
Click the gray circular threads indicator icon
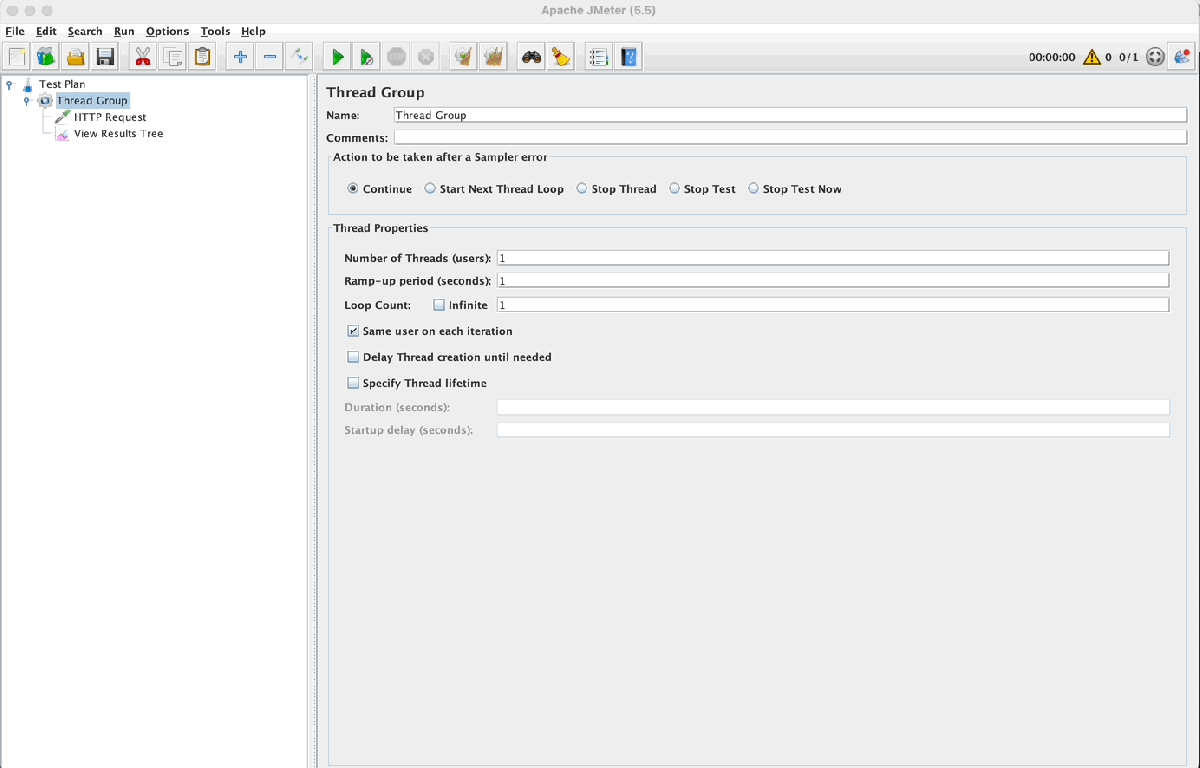1155,57
